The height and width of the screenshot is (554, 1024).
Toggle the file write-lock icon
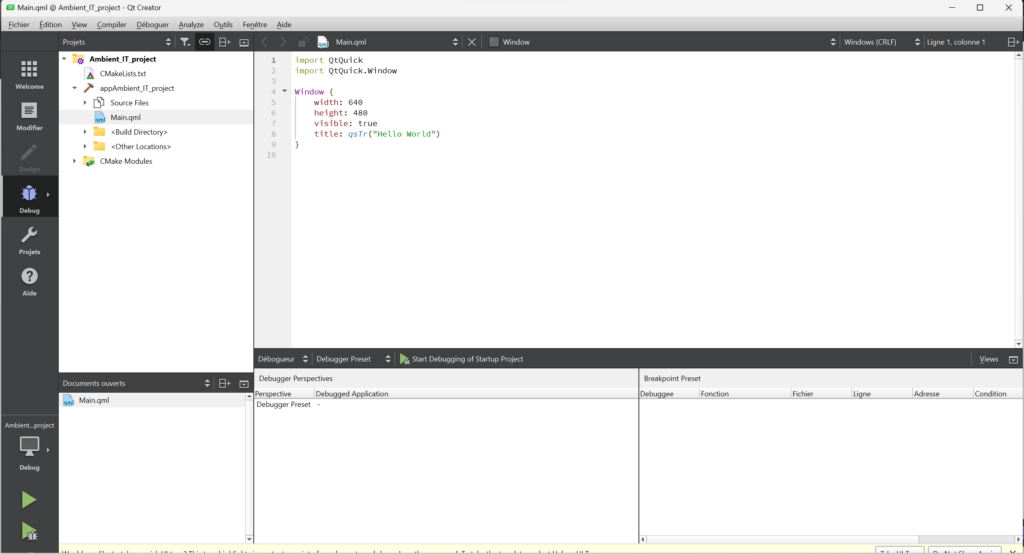(x=302, y=42)
